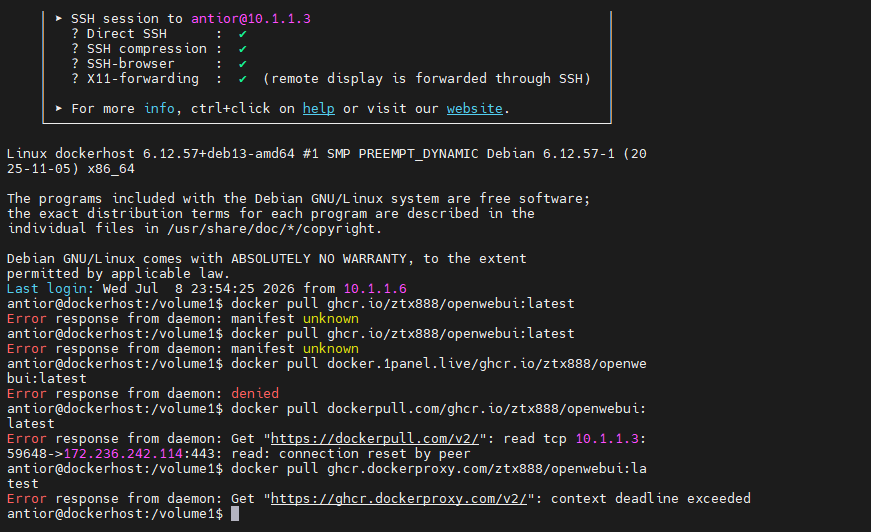Viewport: 871px width, 532px height.
Task: Click the blue info word in banner
Action: [159, 108]
